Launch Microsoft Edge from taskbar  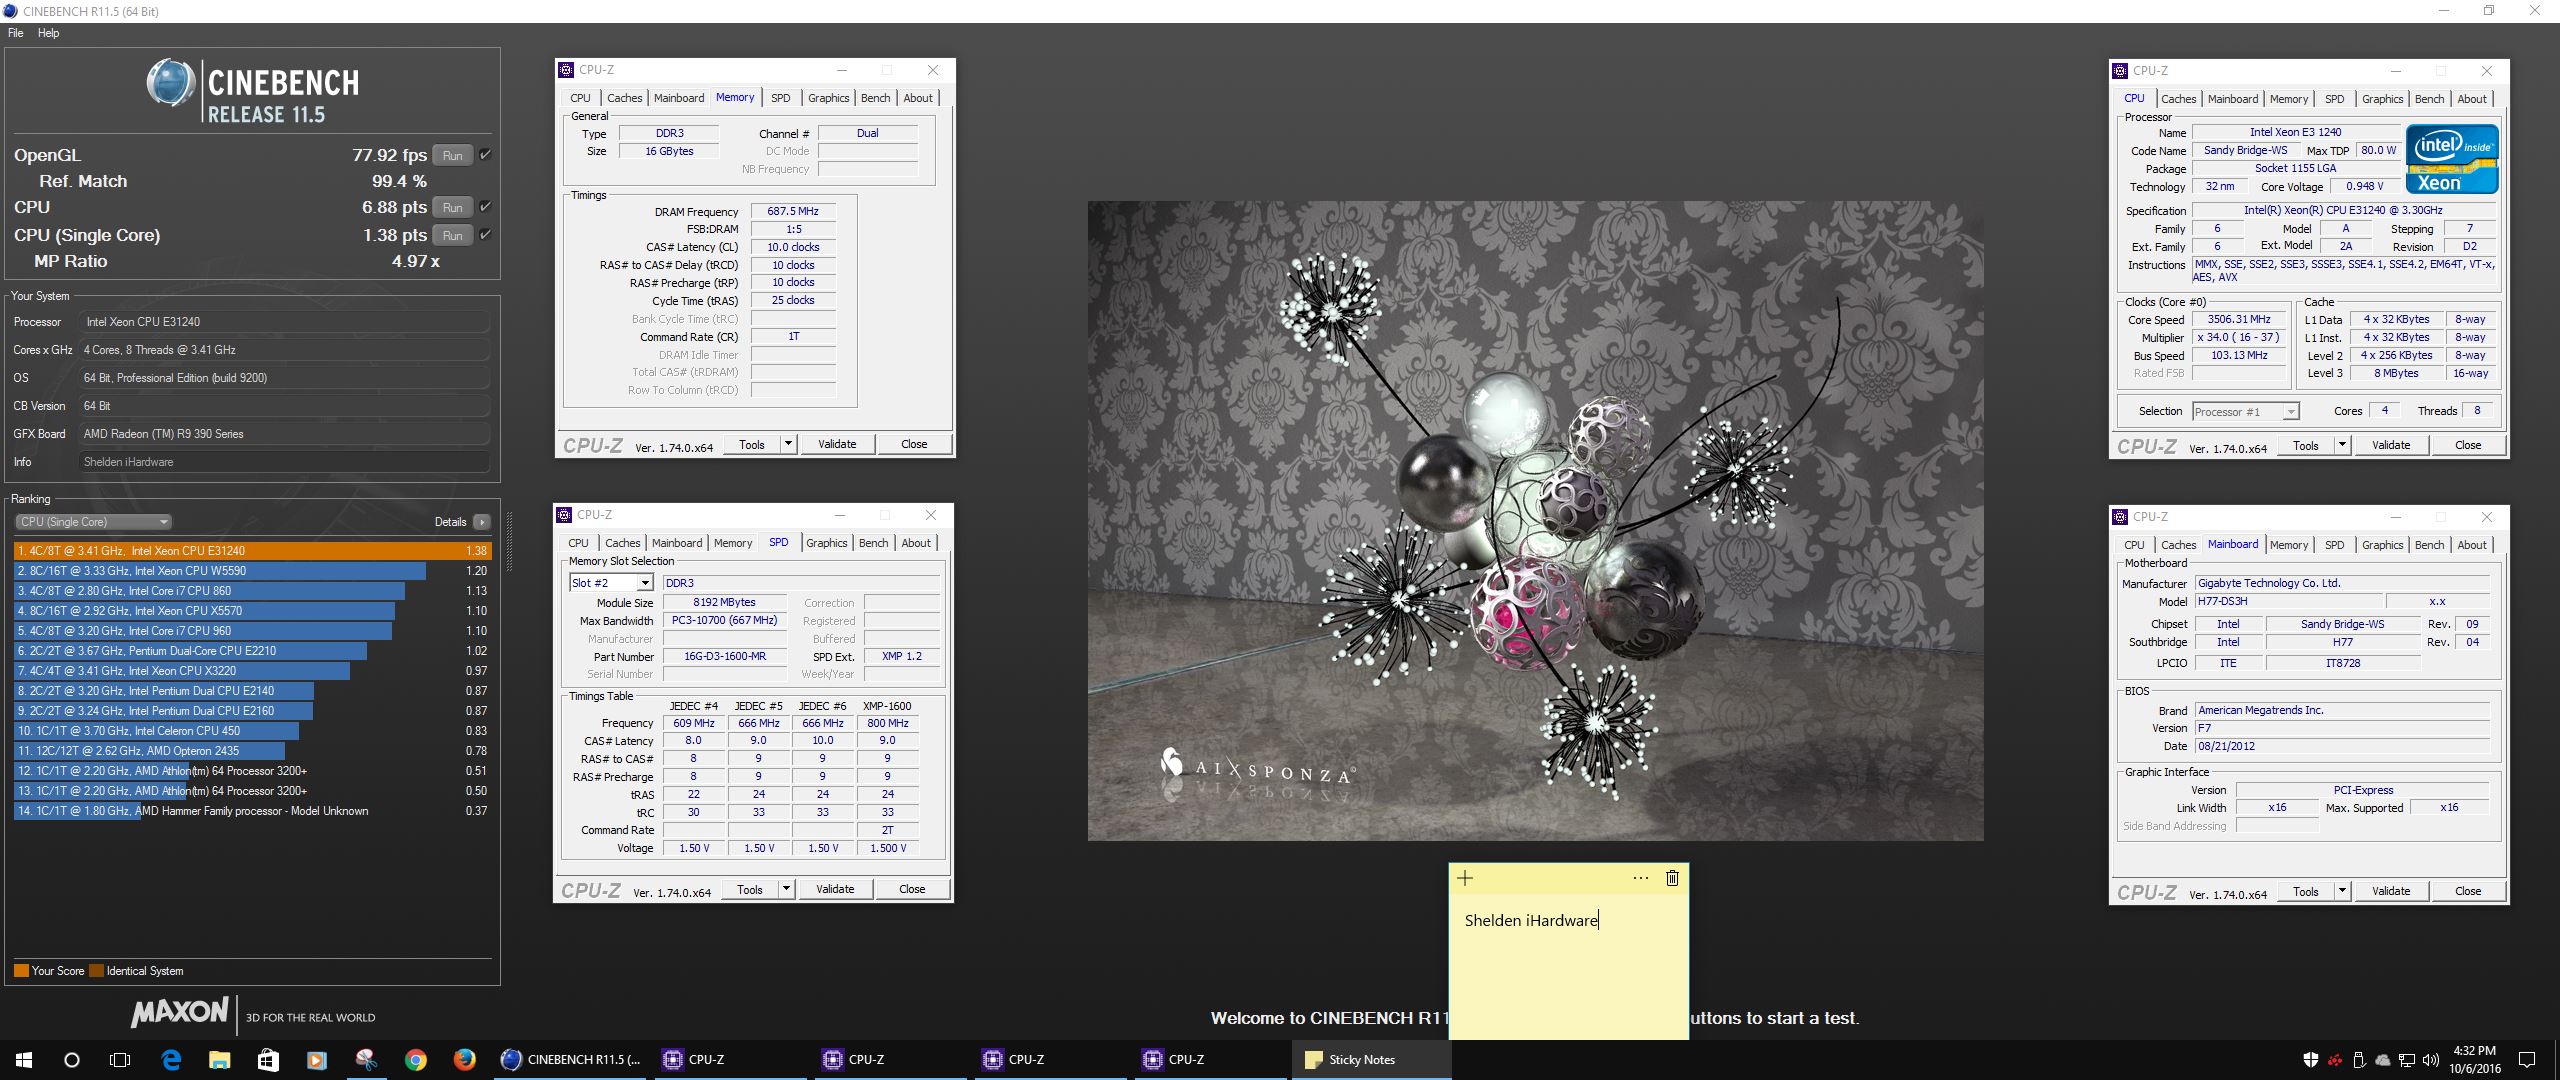coord(171,1060)
